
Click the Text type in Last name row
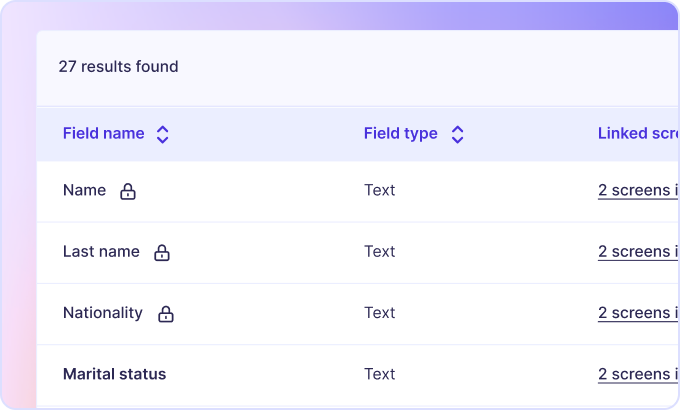click(380, 252)
